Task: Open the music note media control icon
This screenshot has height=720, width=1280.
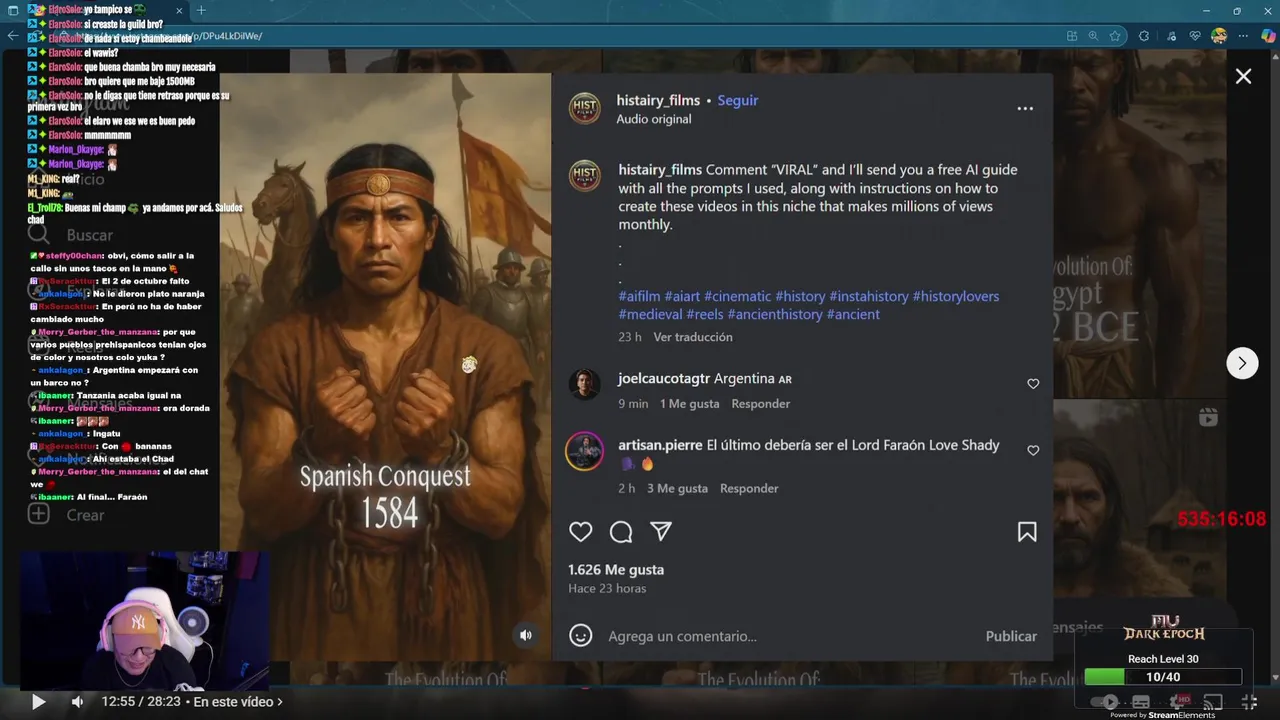Action: [x=1171, y=36]
